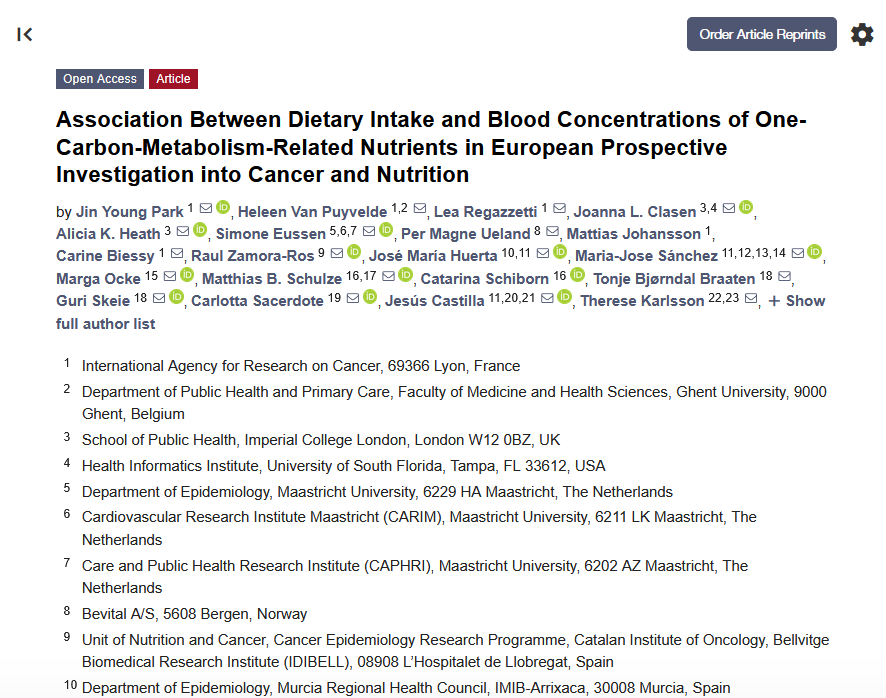This screenshot has width=886, height=698.
Task: Click Simone Eussen's email envelope icon
Action: 368,231
